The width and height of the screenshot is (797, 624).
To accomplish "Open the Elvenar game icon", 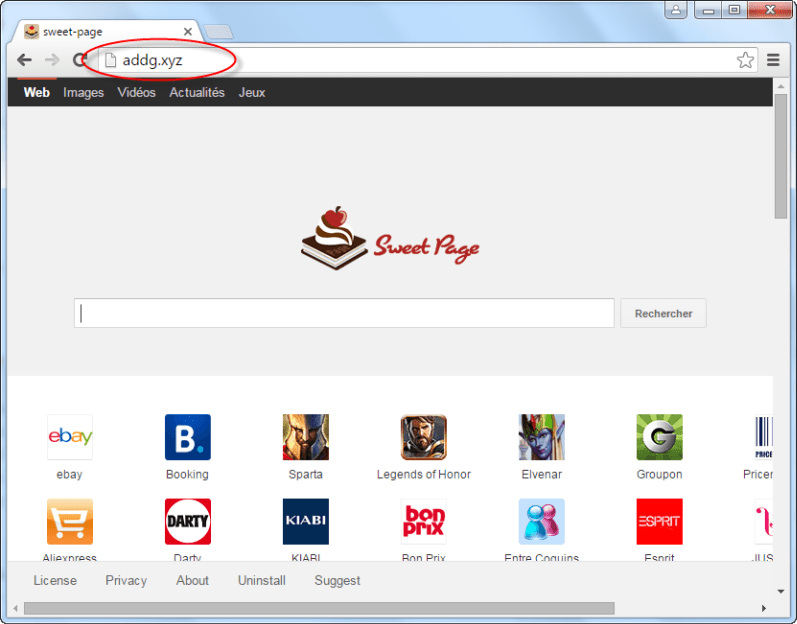I will [x=541, y=437].
